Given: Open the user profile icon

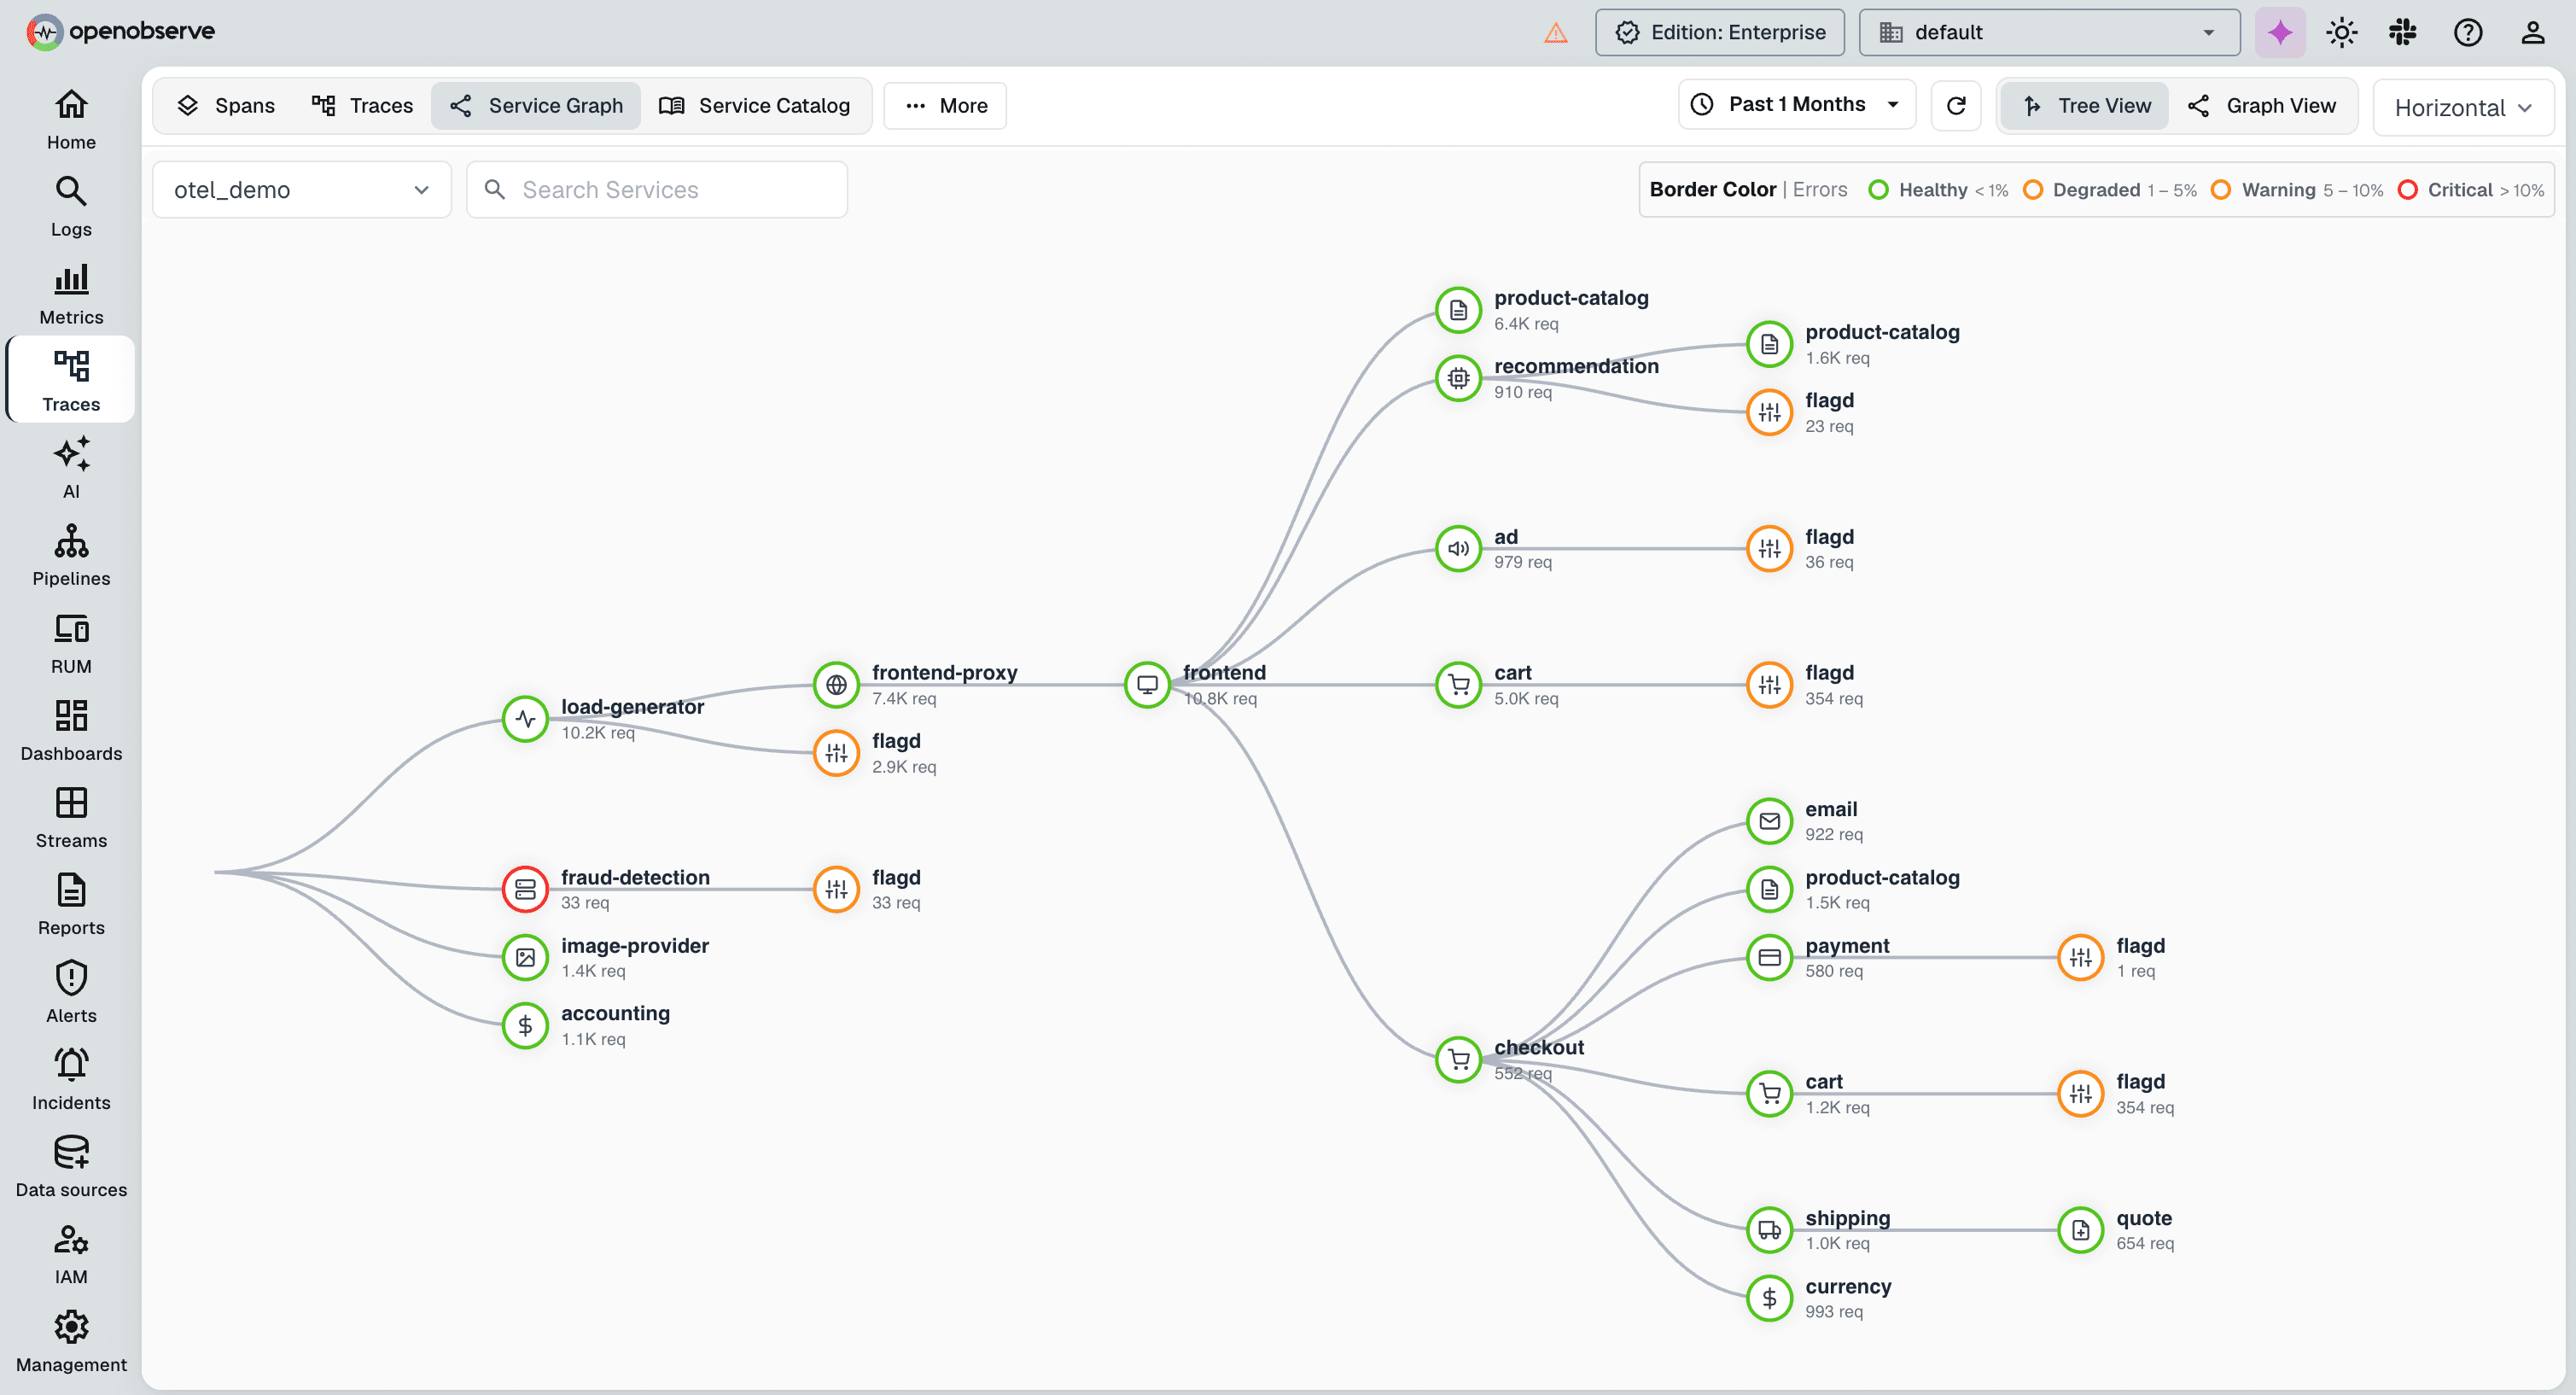Looking at the screenshot, I should pyautogui.click(x=2532, y=32).
